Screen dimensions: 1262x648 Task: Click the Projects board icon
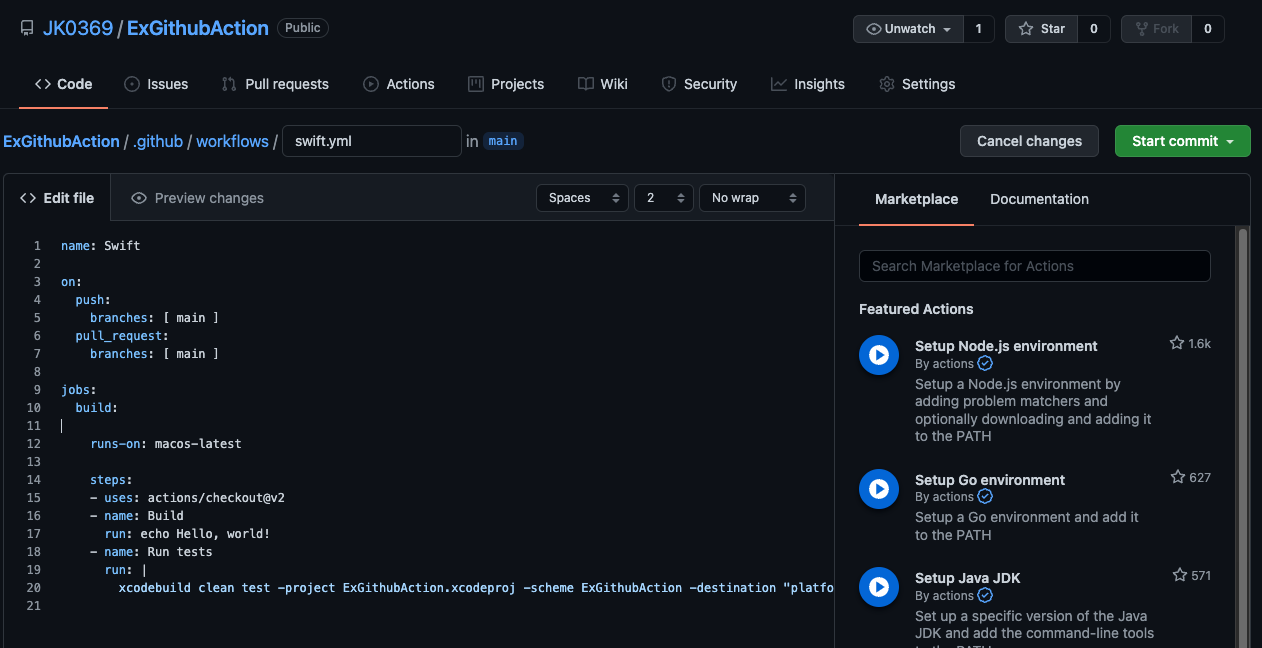(x=475, y=84)
